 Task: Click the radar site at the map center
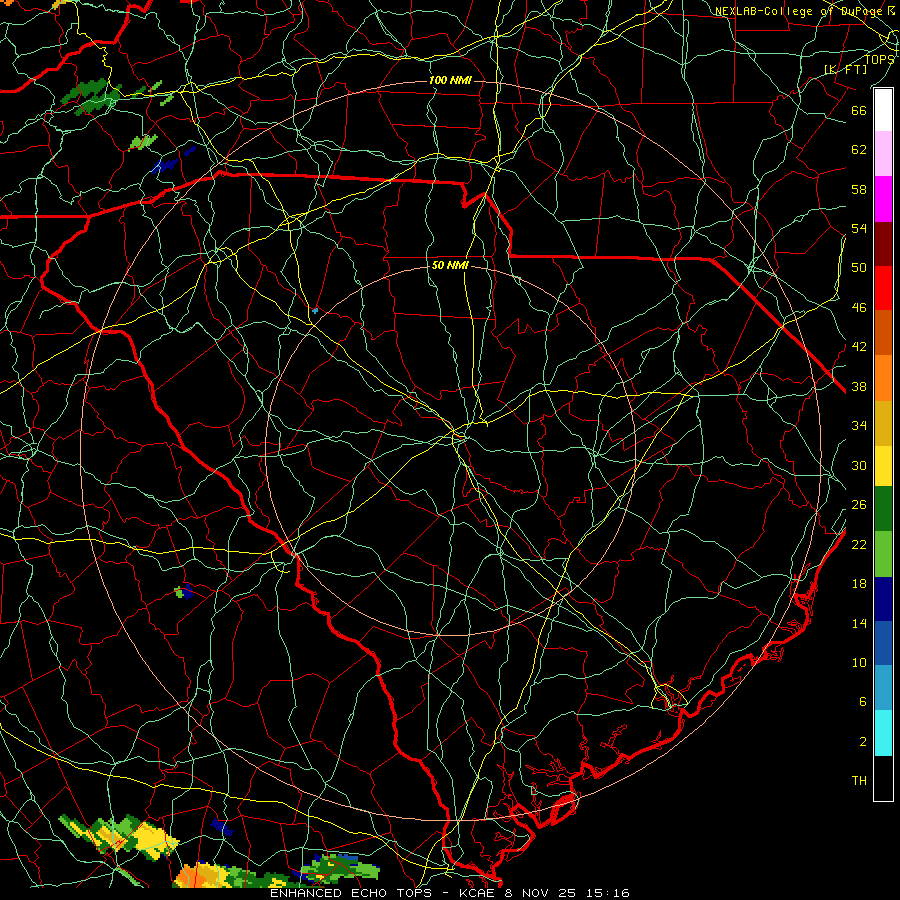click(451, 451)
